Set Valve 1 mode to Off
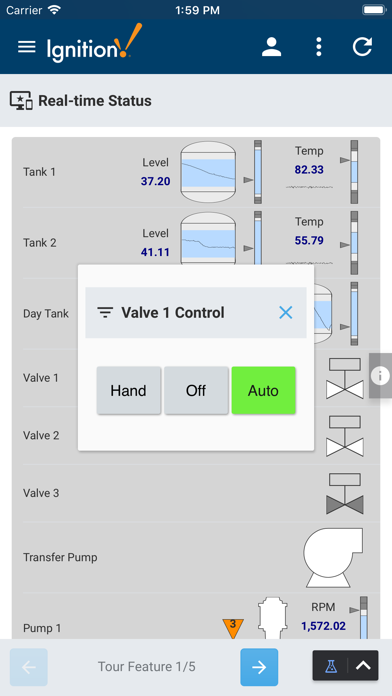Screen dimensions: 392x696 point(196,391)
